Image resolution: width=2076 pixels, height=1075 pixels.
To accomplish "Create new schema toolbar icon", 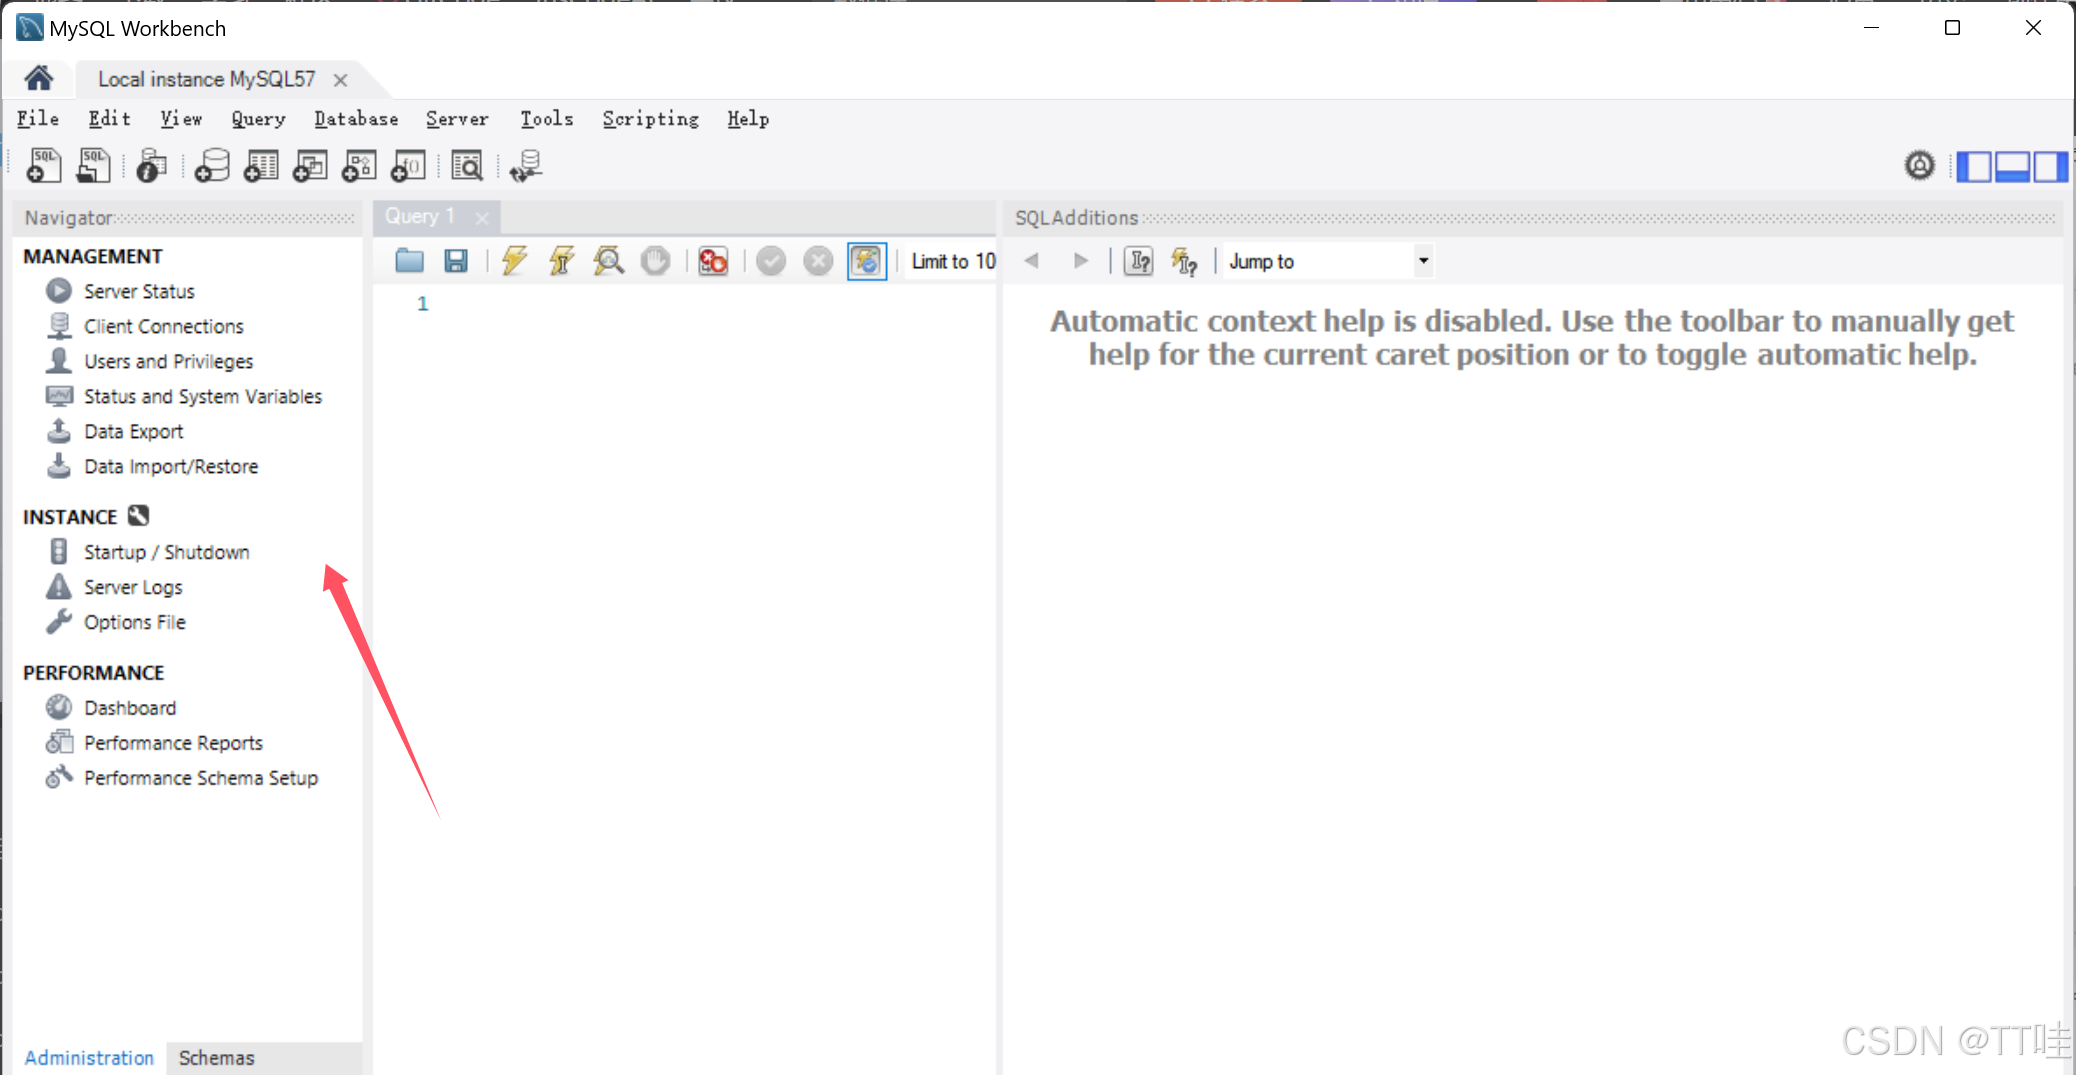I will (x=212, y=165).
